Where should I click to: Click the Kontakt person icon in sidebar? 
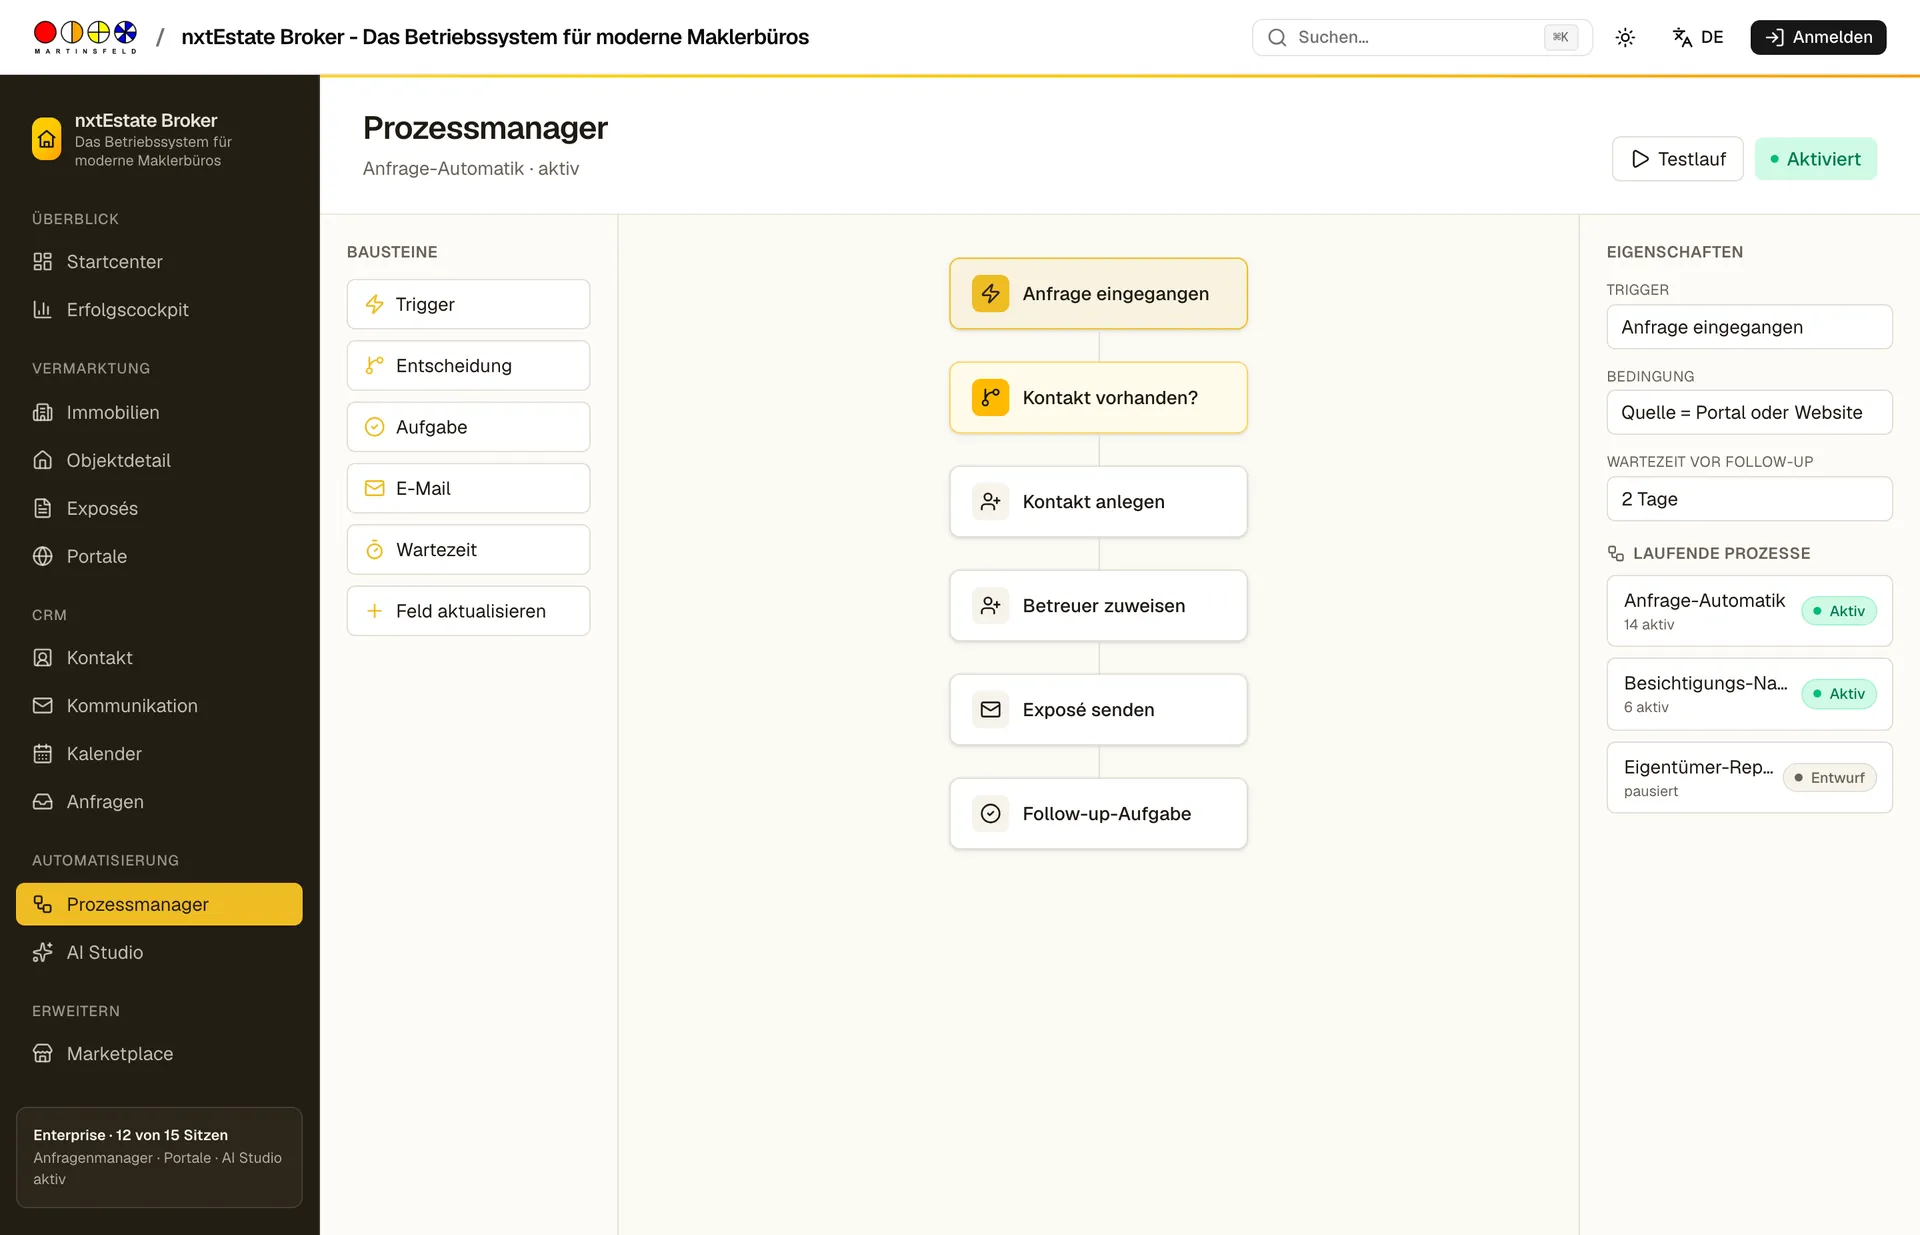click(42, 658)
